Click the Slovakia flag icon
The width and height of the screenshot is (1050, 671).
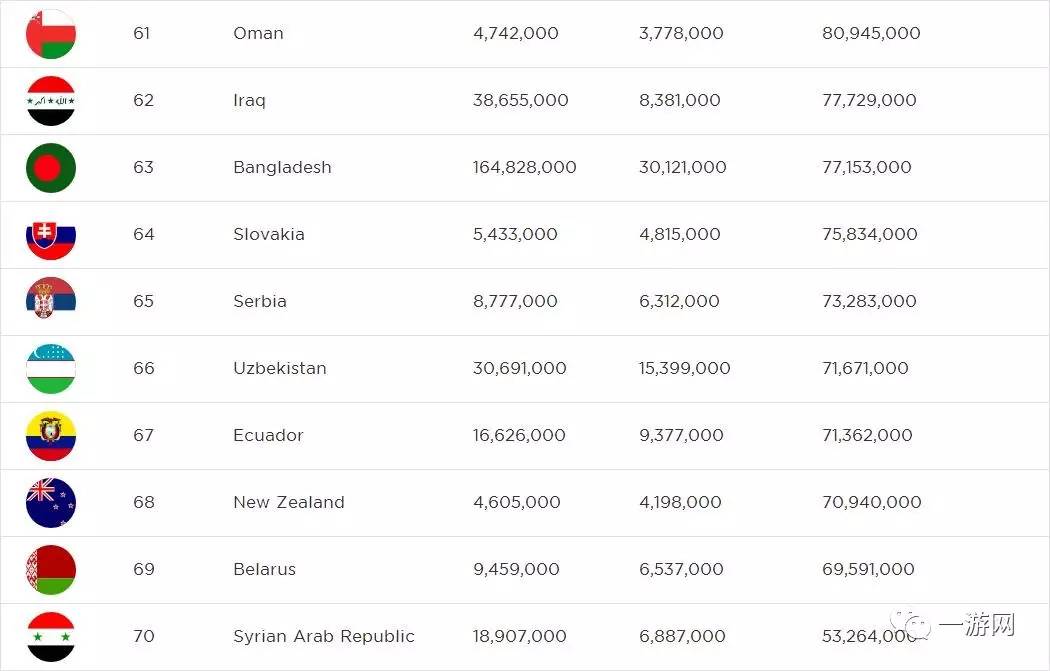click(x=51, y=235)
